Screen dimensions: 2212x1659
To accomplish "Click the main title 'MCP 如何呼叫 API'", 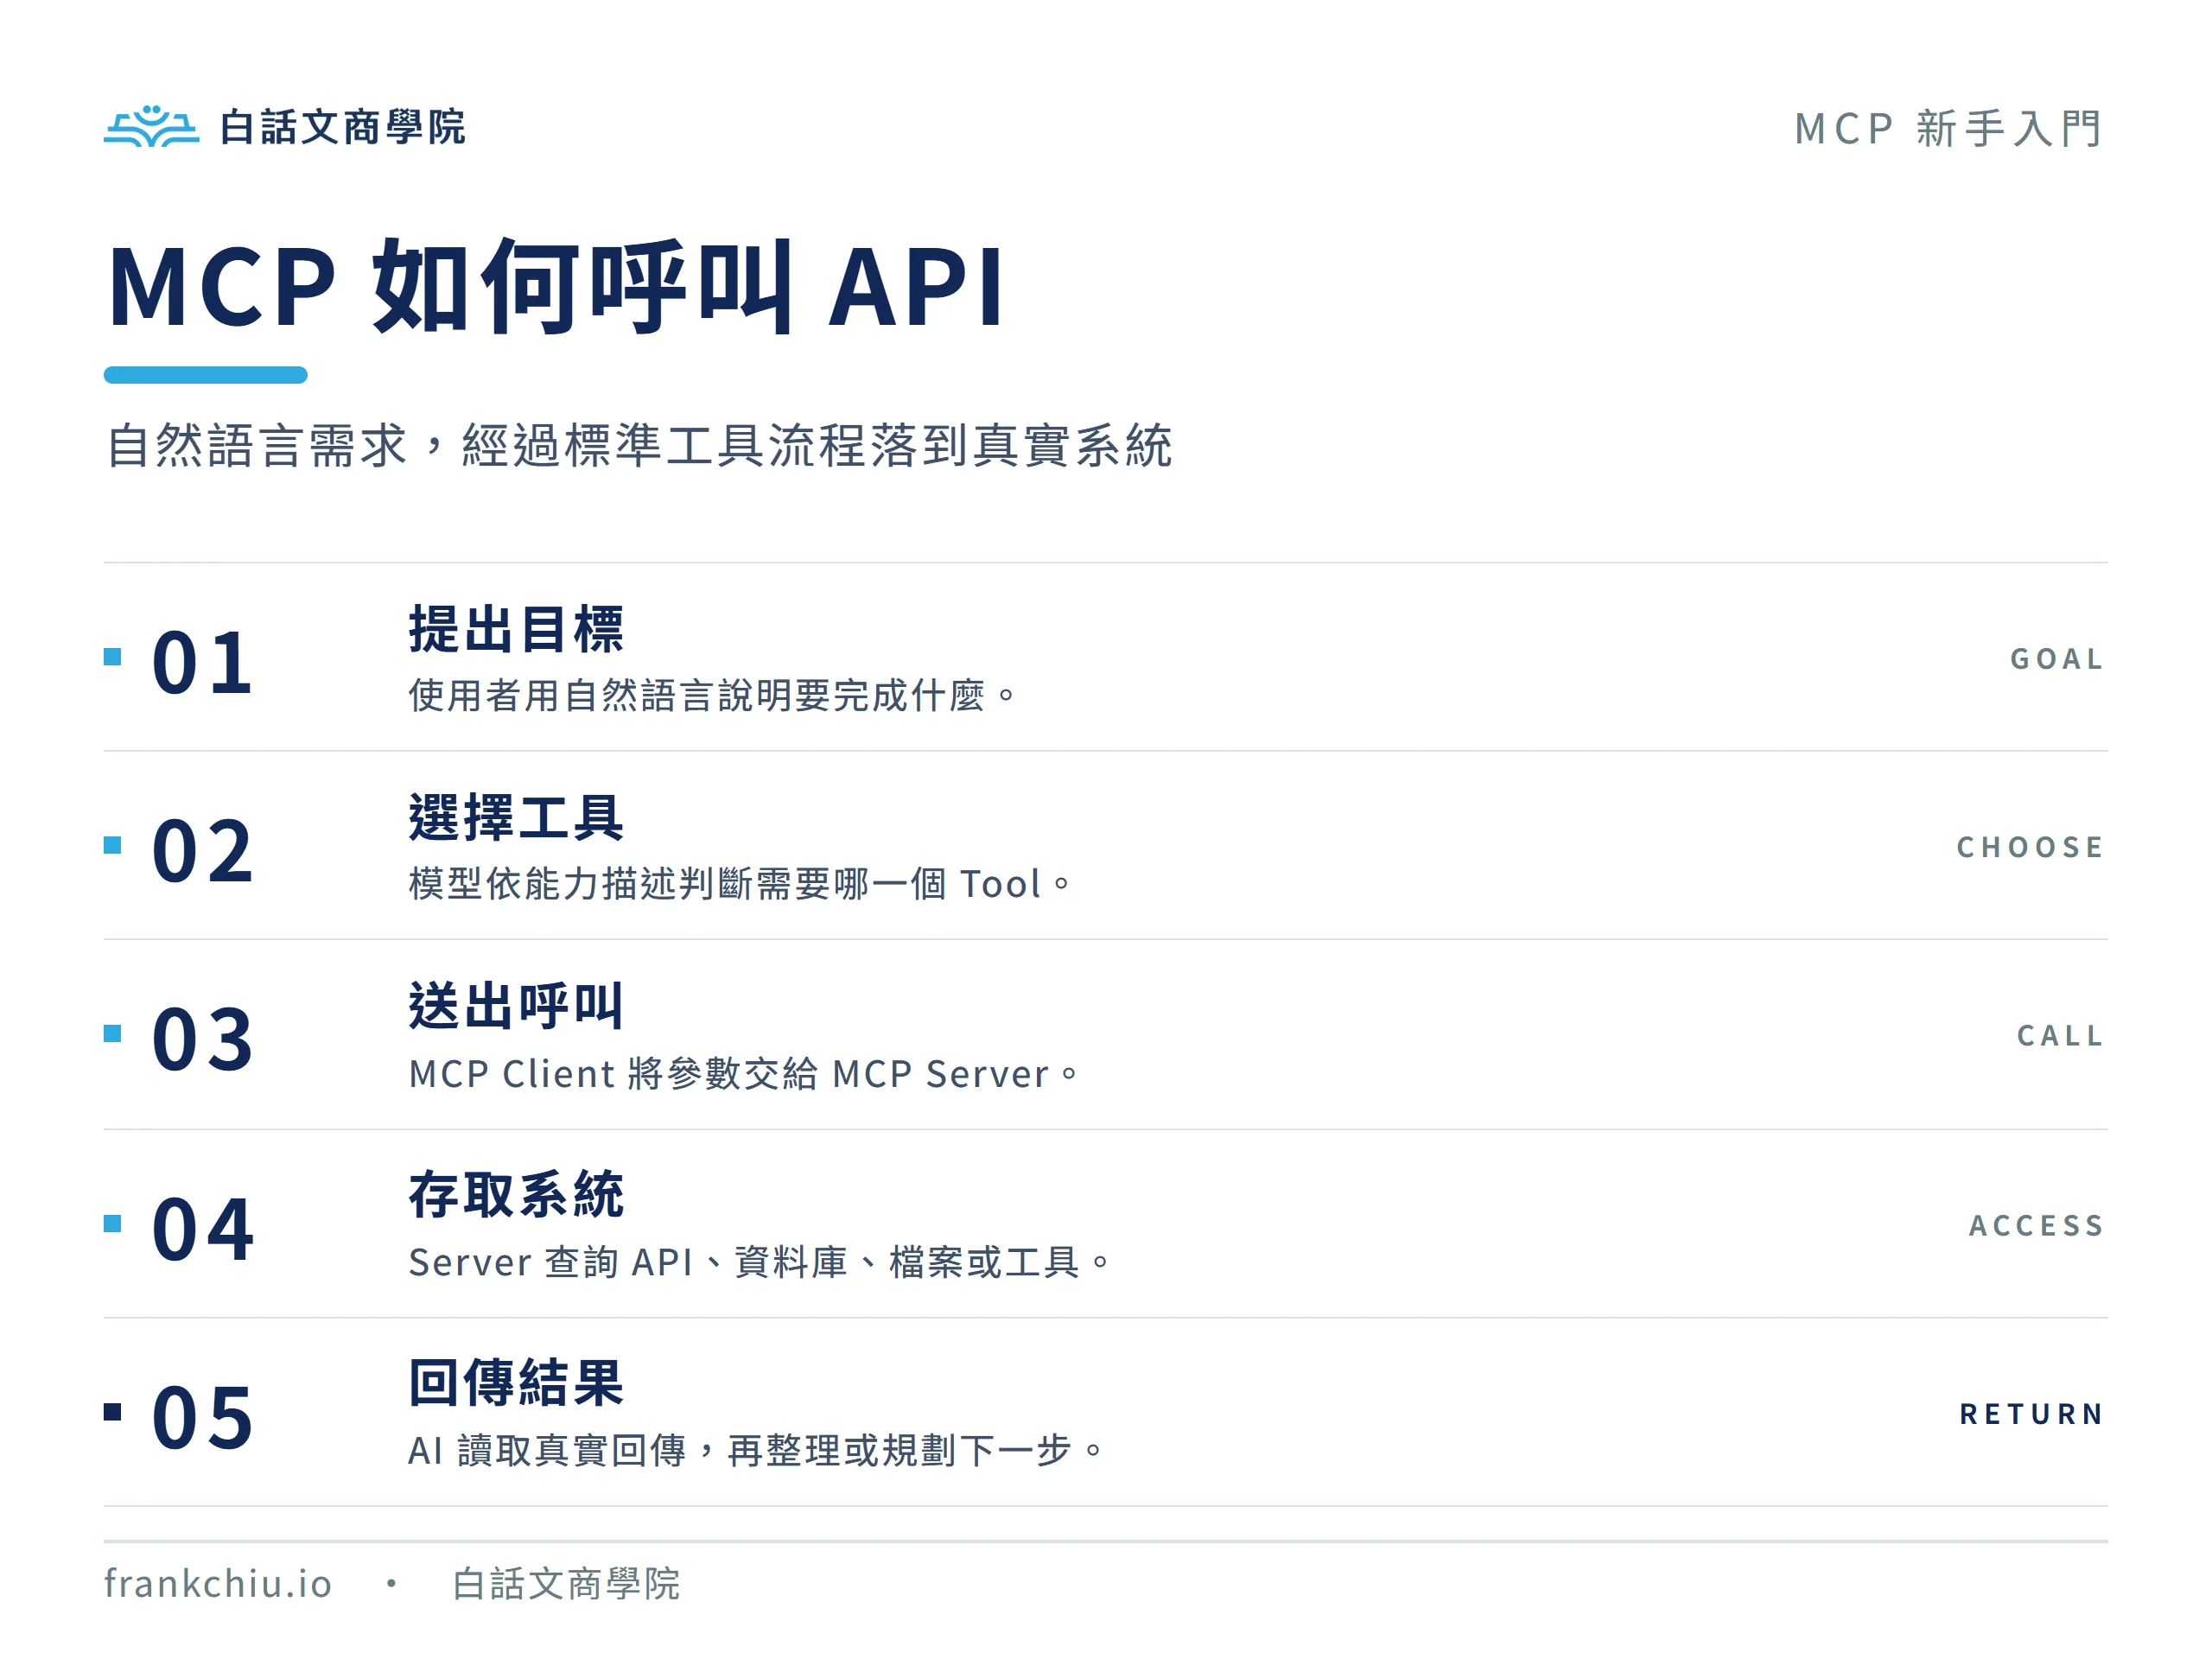I will coord(556,286).
